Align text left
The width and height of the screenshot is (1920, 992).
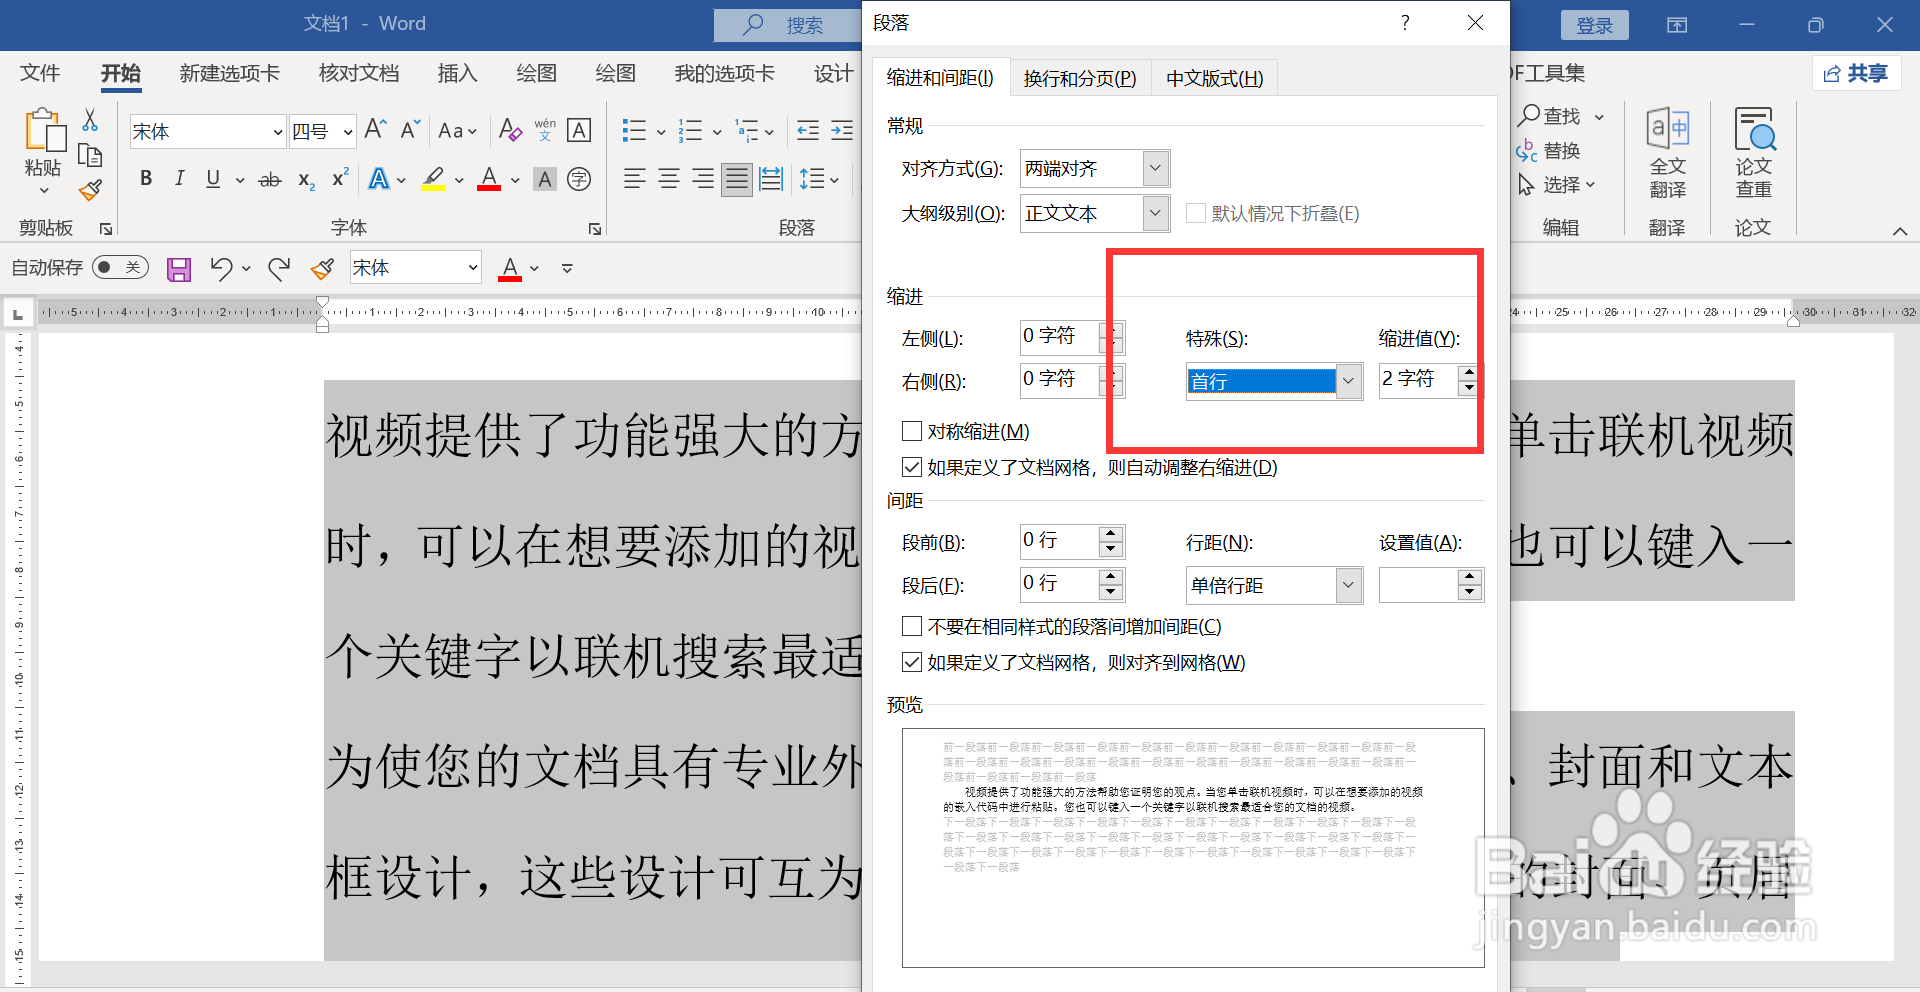click(634, 179)
